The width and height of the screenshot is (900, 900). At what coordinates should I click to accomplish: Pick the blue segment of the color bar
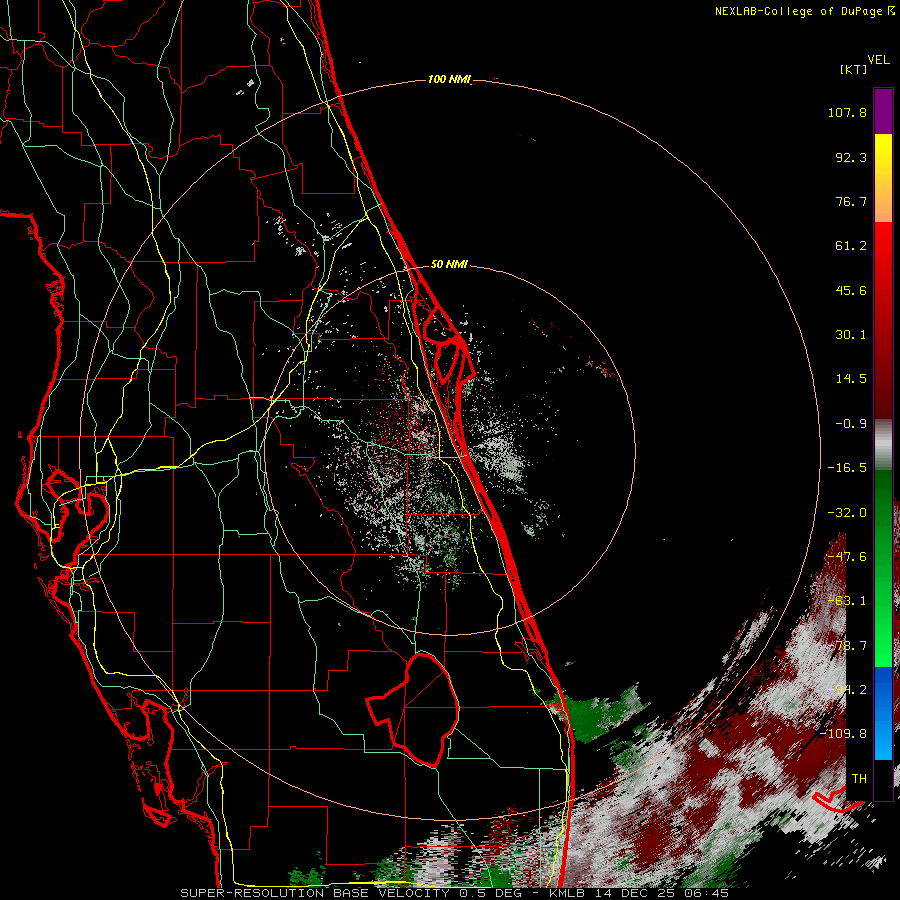click(883, 713)
